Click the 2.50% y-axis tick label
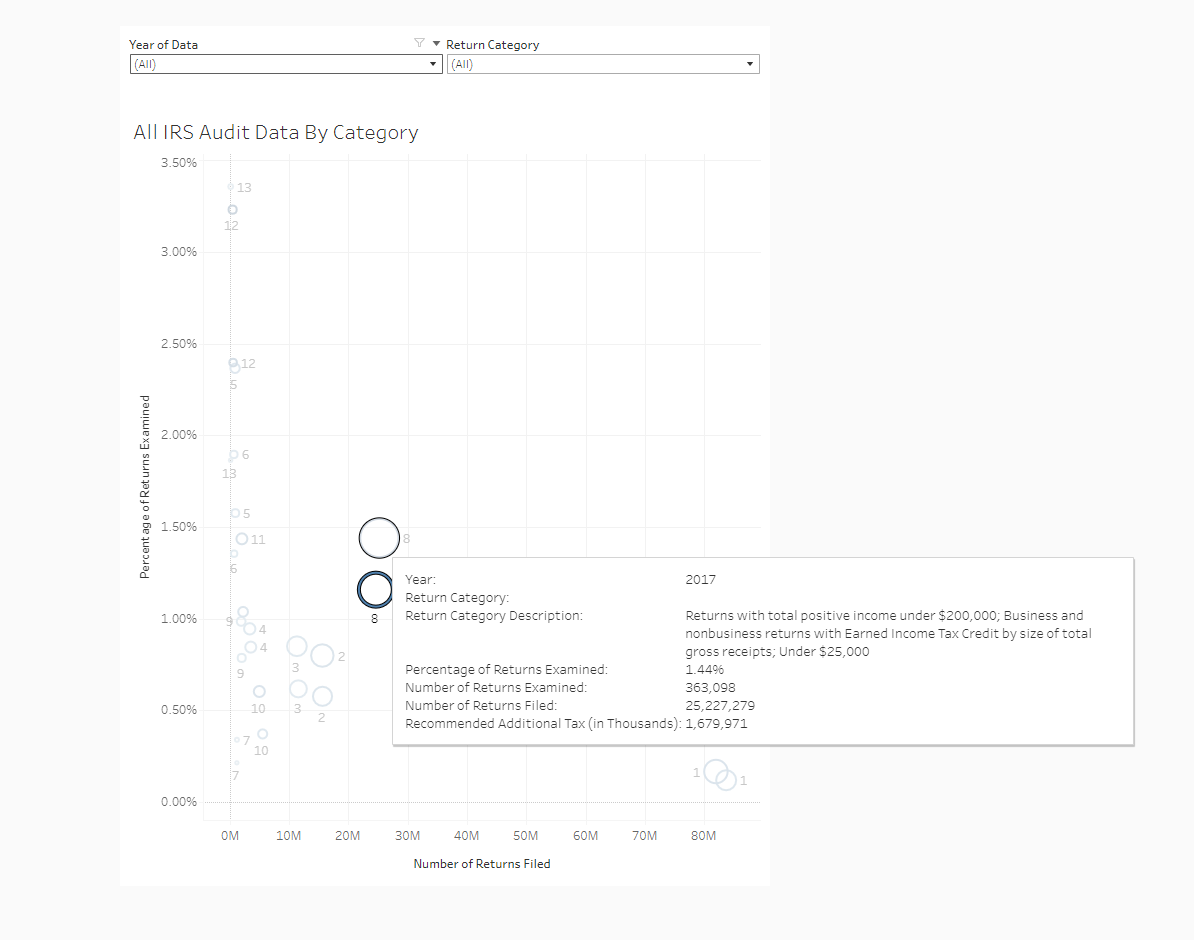 (179, 344)
